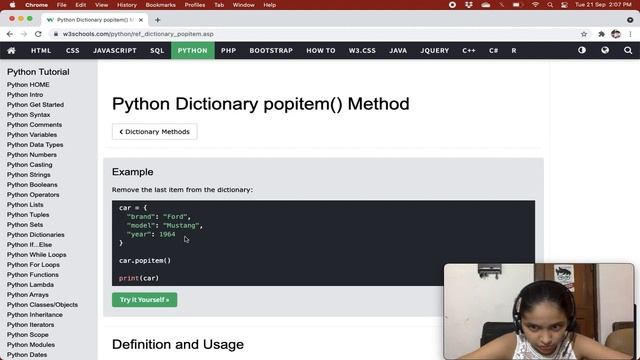Open Python Lambda sidebar link

coord(30,284)
